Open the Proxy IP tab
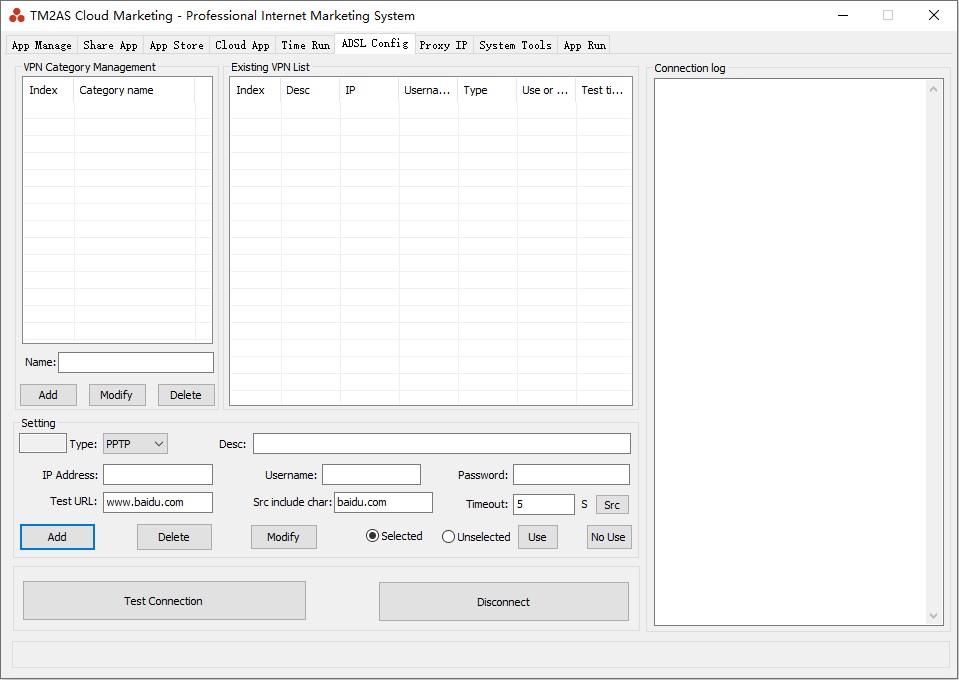The width and height of the screenshot is (959, 680). [x=443, y=45]
